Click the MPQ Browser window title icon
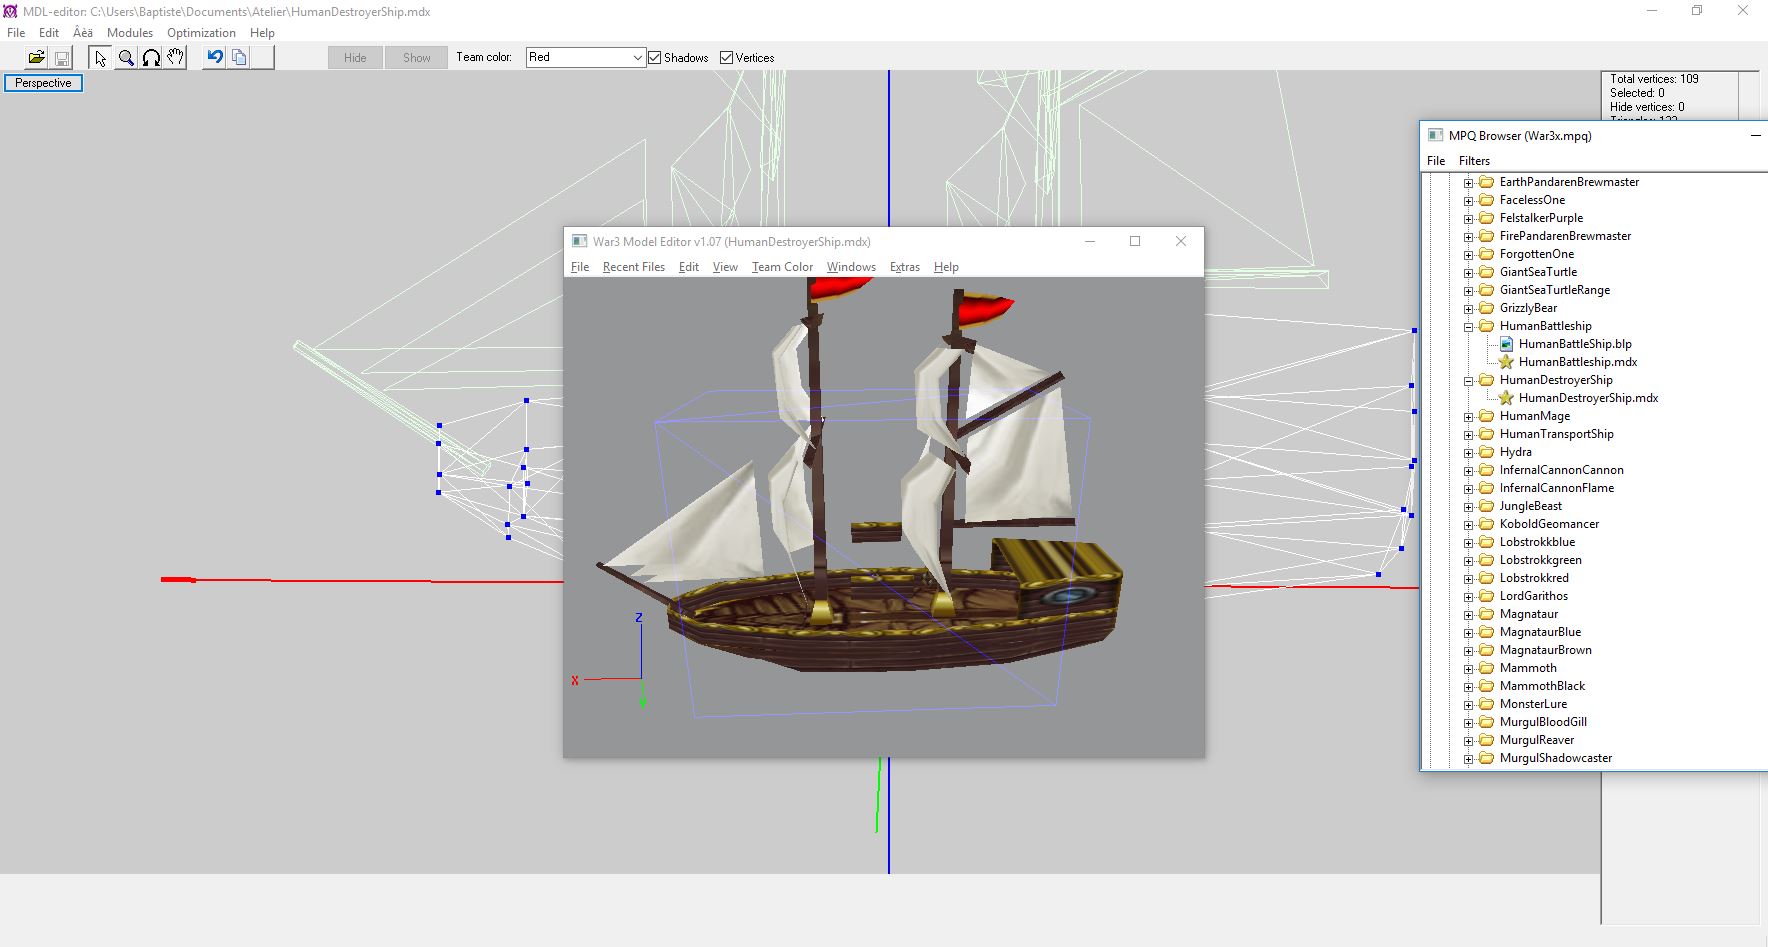1768x947 pixels. click(x=1435, y=136)
